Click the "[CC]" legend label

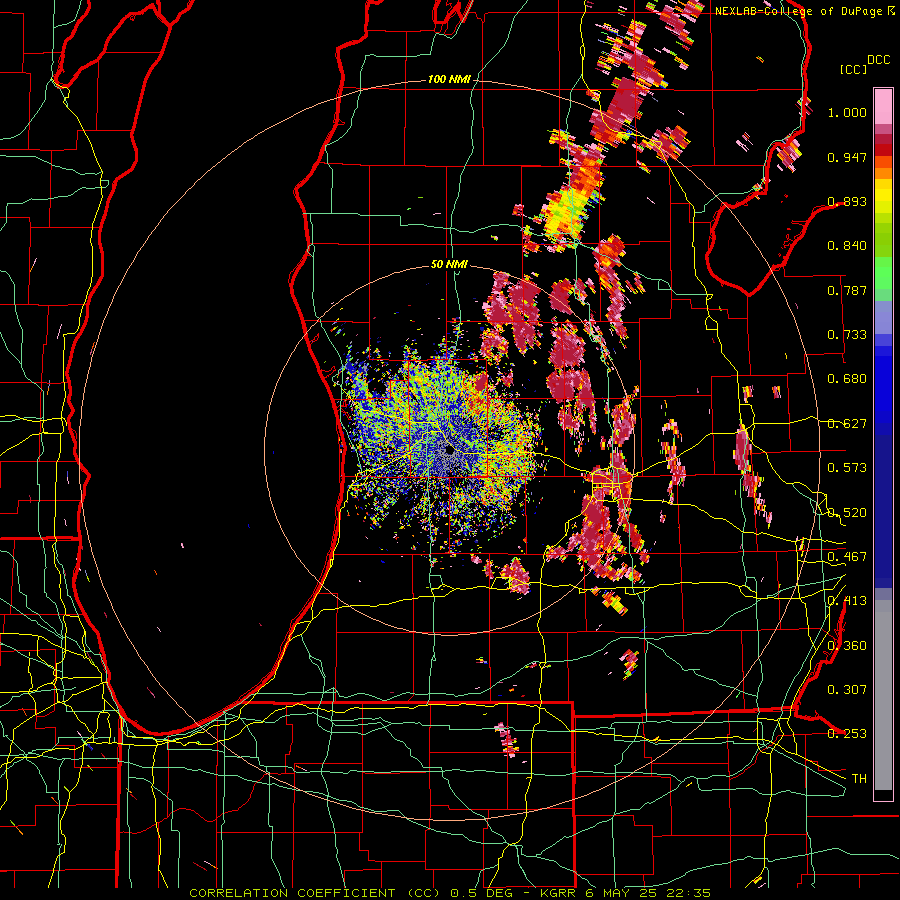853,69
